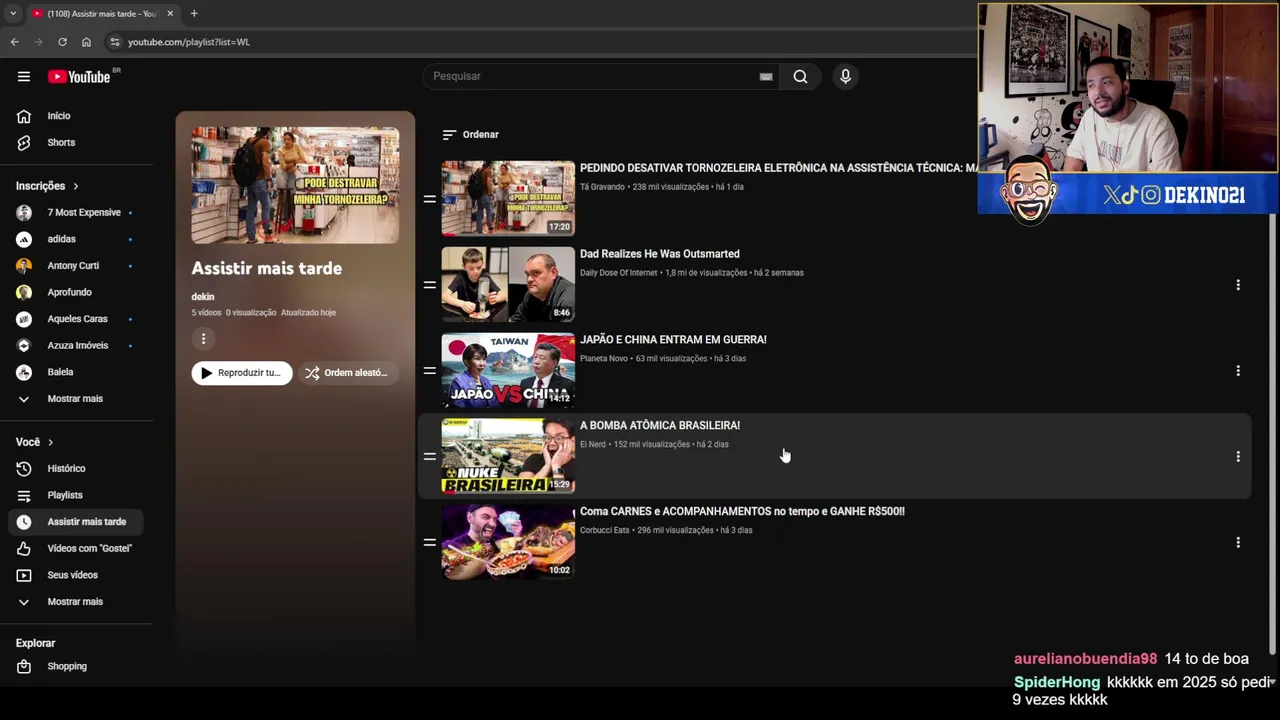Reload the page with browser refresh
The height and width of the screenshot is (720, 1280).
coord(62,42)
